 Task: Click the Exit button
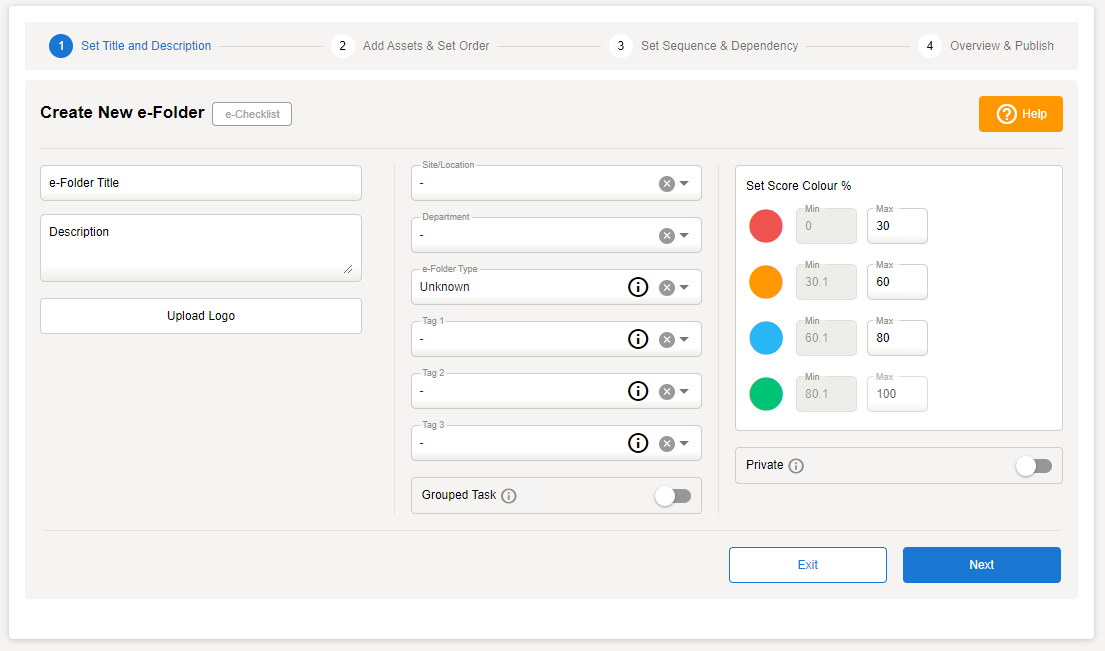(807, 565)
